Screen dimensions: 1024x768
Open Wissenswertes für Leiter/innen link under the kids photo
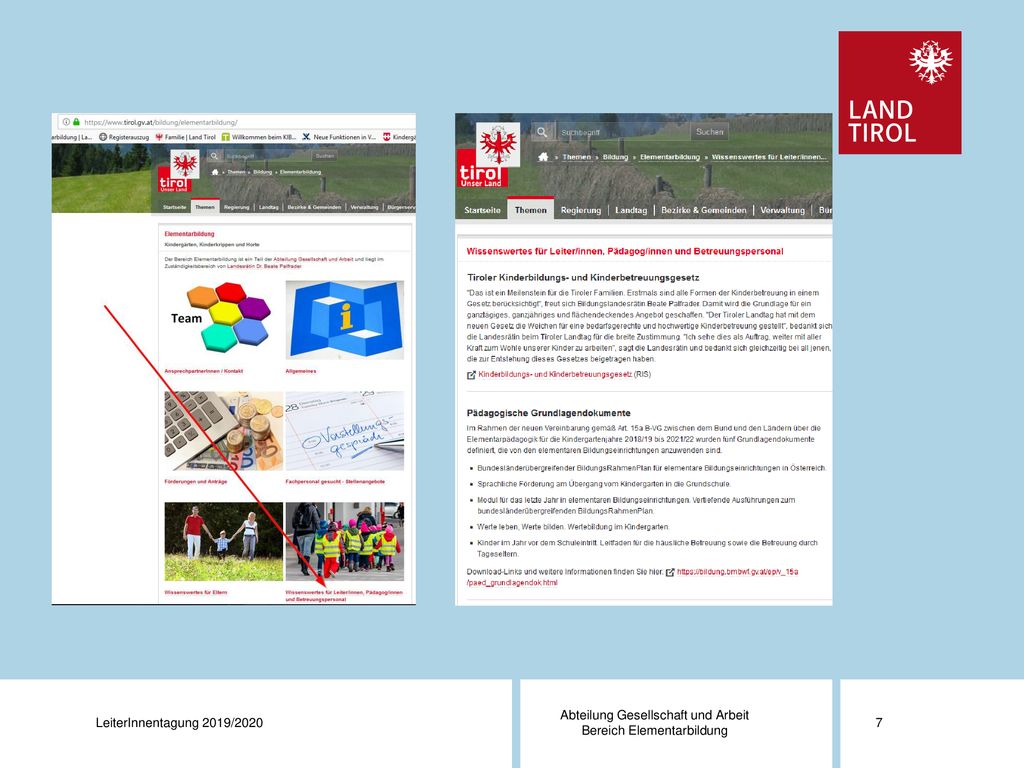pos(344,596)
